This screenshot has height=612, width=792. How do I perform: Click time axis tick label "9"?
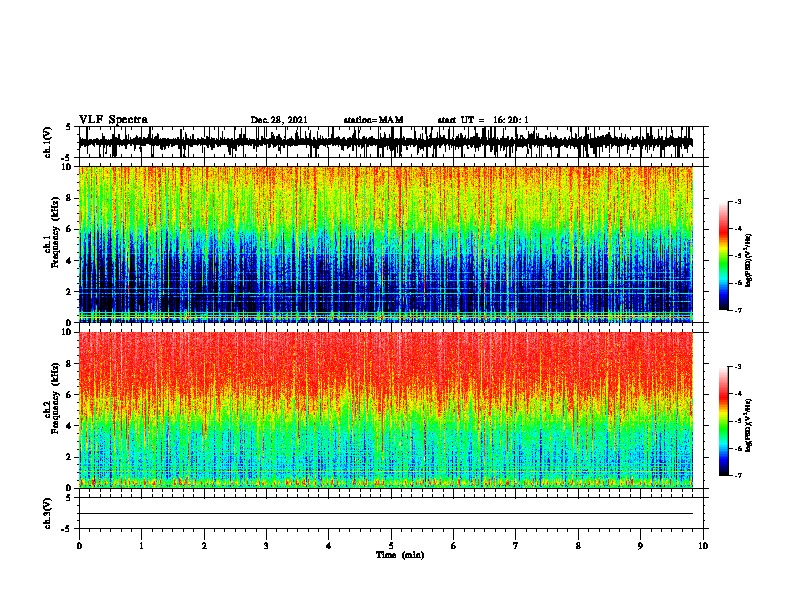click(640, 546)
